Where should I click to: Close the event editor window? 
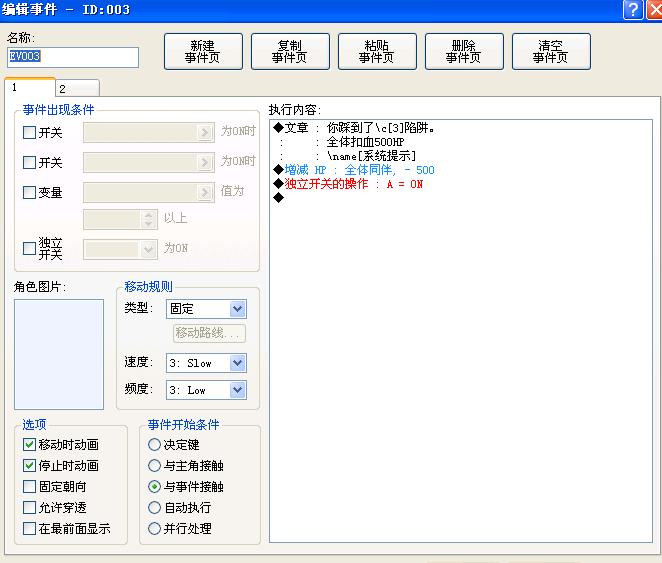click(655, 9)
